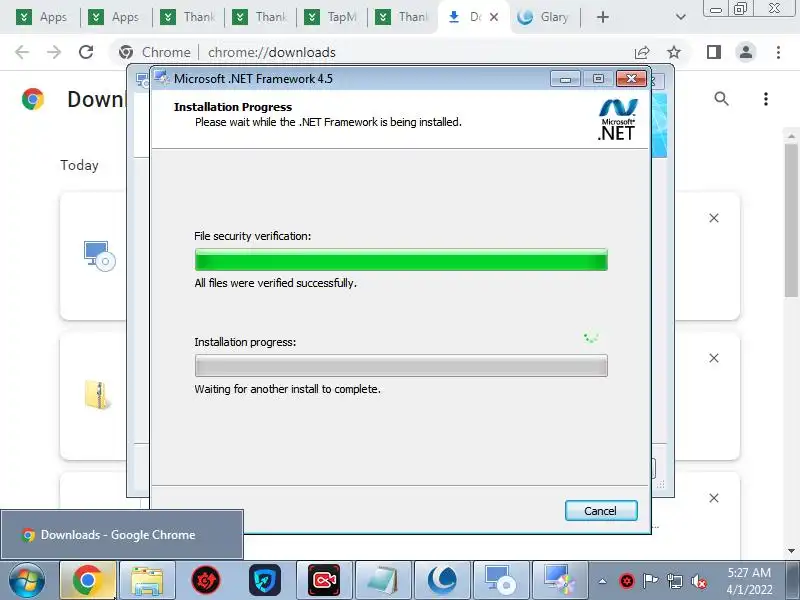Open the Chrome profile avatar menu

tap(746, 52)
